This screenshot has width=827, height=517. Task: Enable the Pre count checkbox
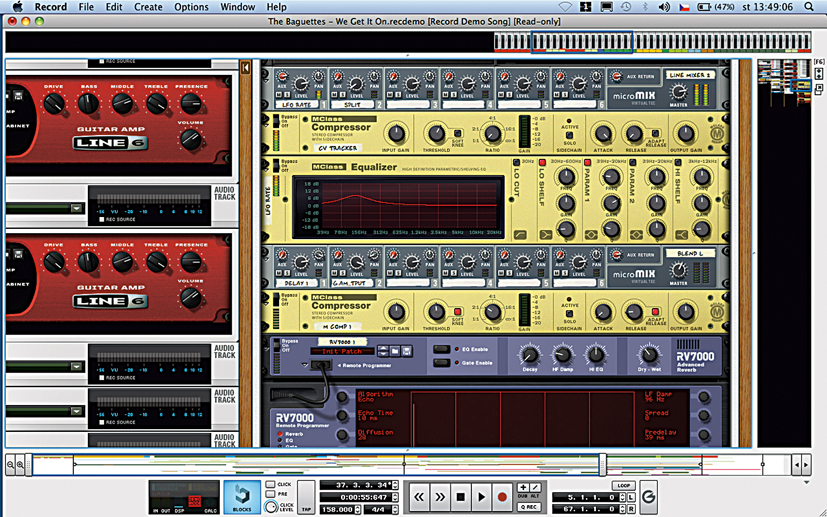[271, 494]
